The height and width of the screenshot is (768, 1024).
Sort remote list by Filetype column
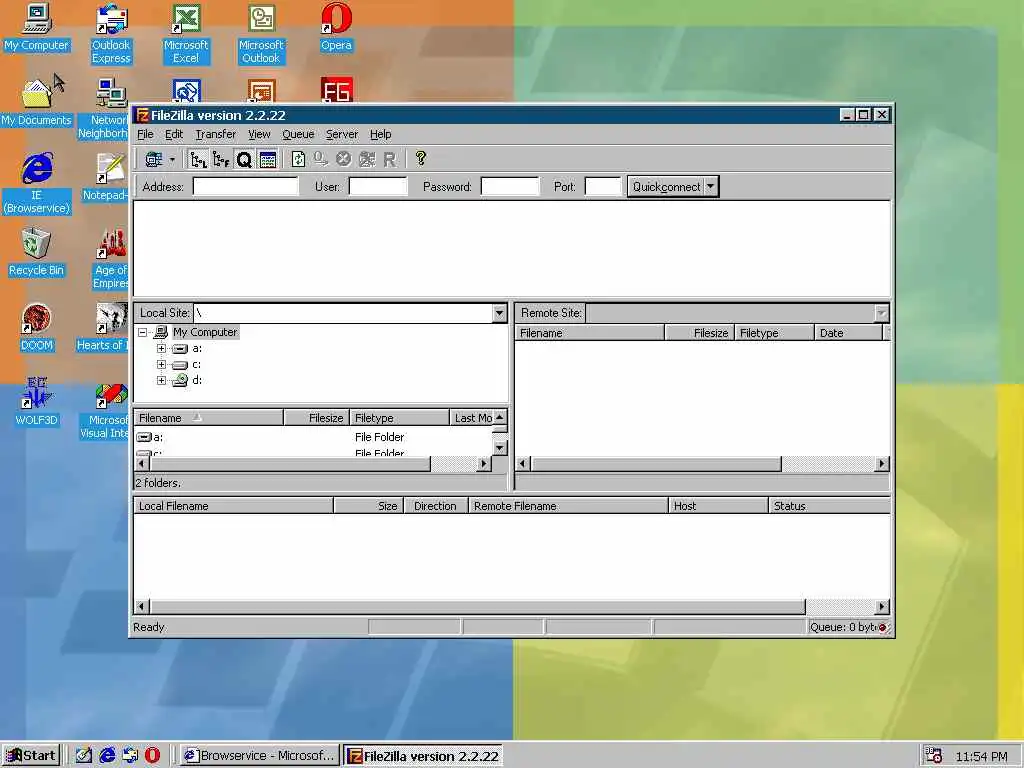775,333
